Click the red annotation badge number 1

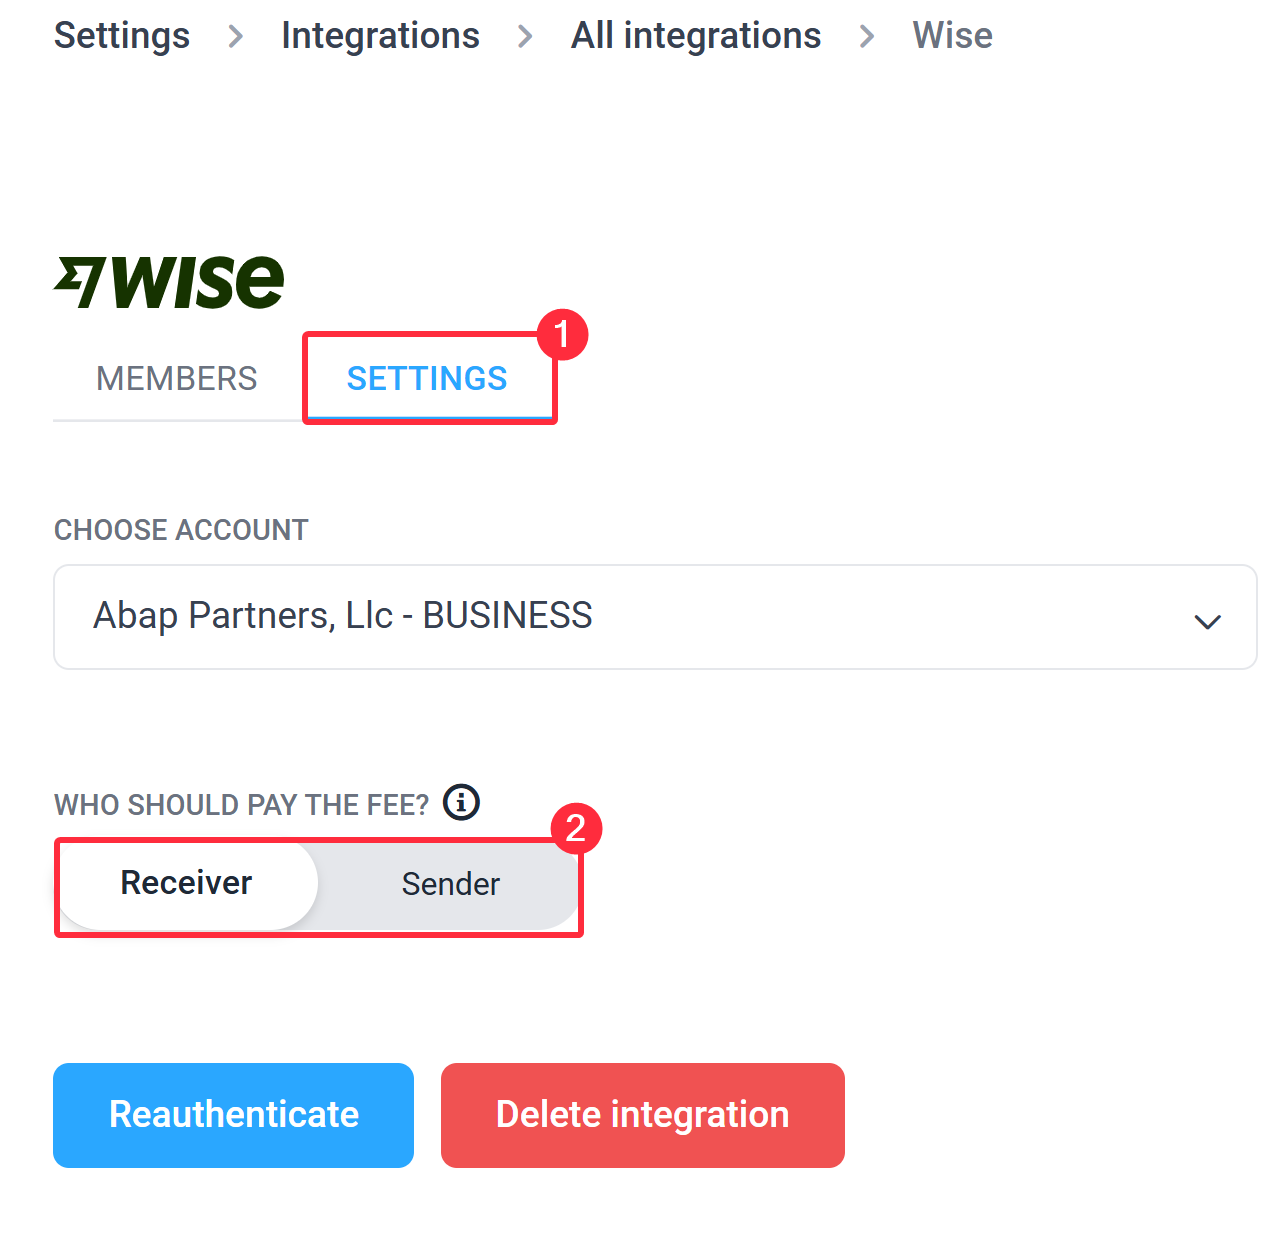(x=562, y=334)
